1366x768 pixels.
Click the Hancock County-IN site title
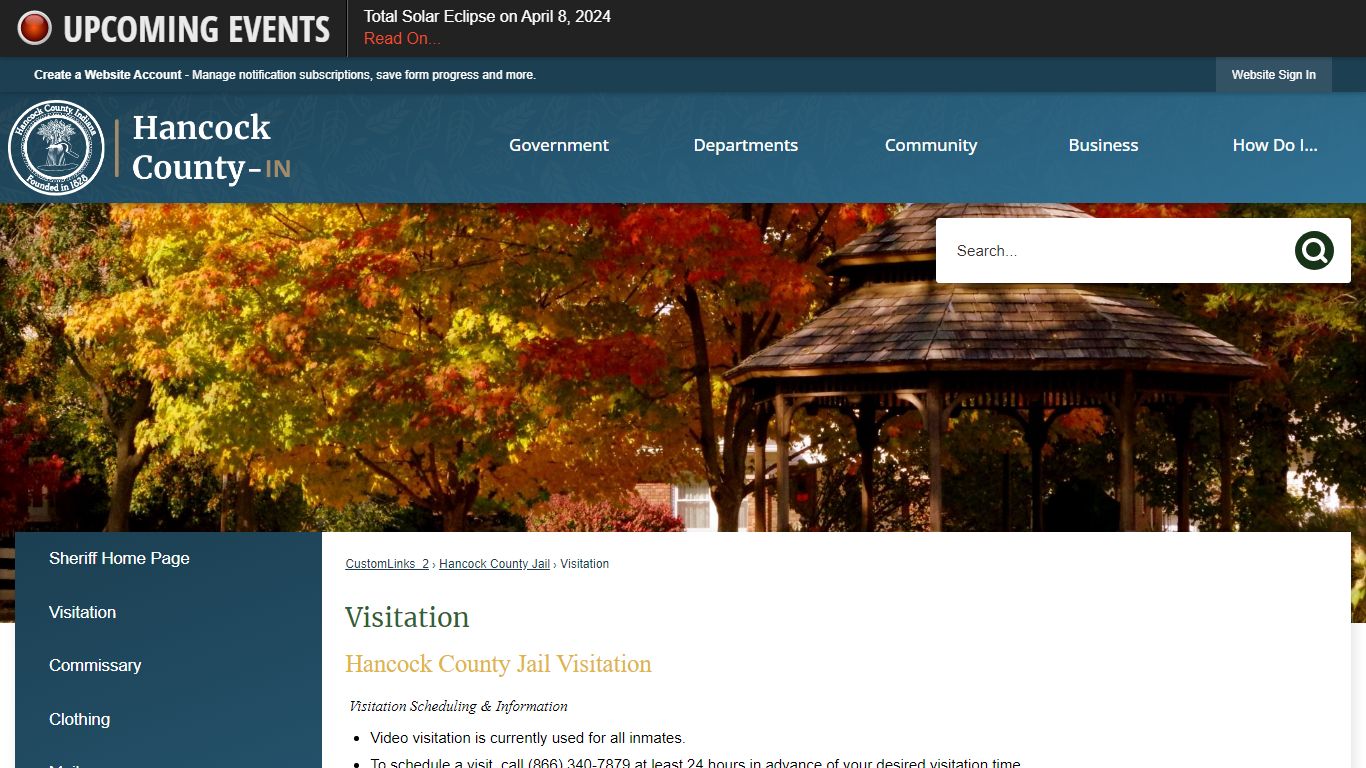pos(211,148)
